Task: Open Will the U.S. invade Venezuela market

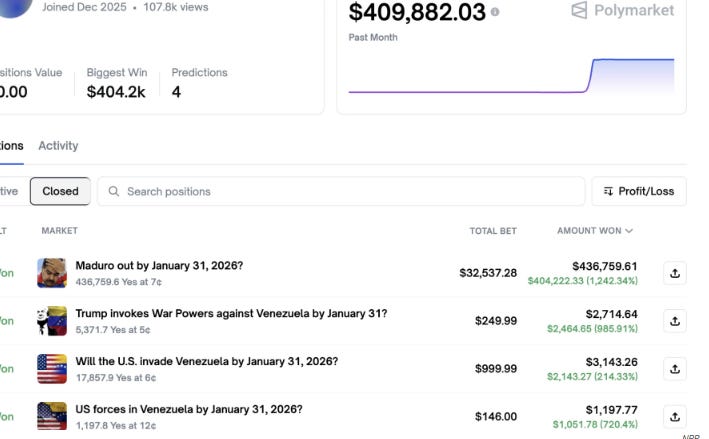Action: 207,361
